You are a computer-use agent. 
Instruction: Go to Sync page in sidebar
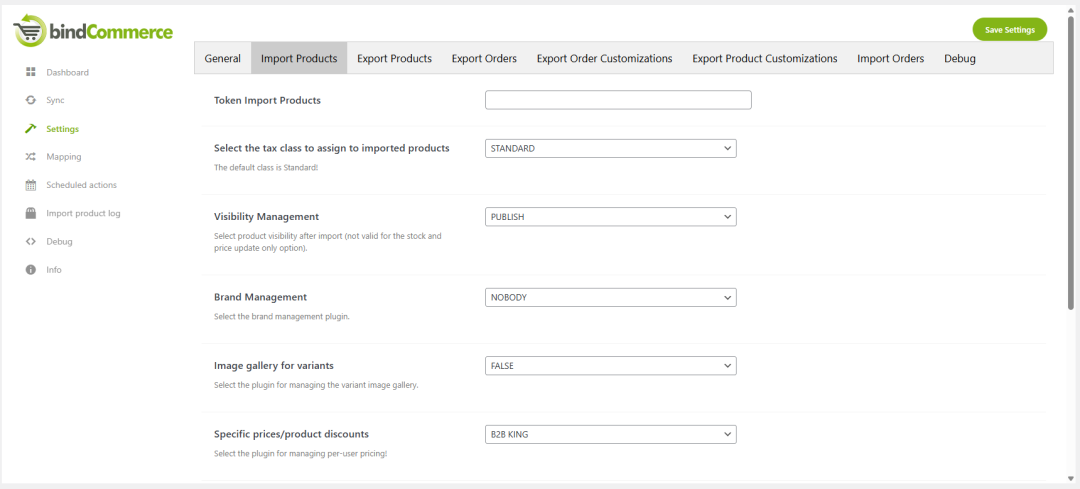pyautogui.click(x=55, y=100)
